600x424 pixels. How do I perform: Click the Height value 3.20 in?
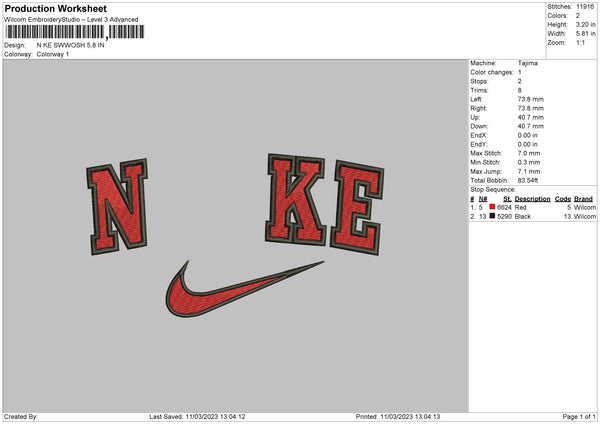(585, 24)
